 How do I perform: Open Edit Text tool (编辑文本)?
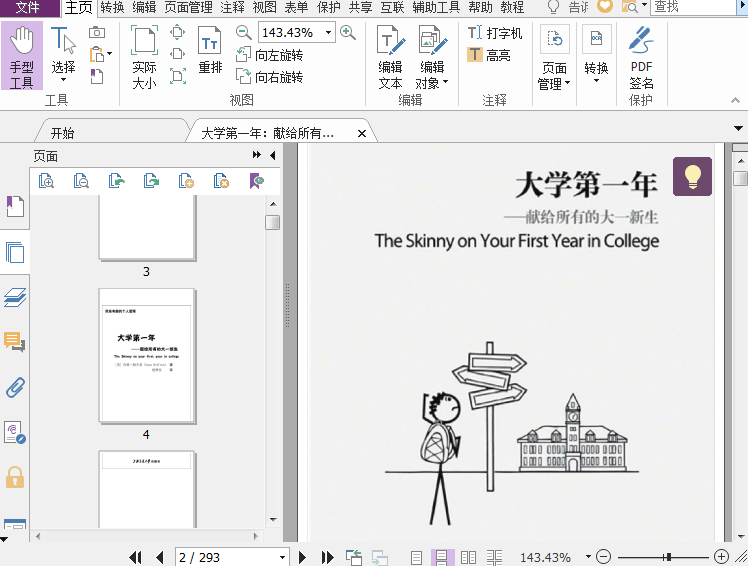tap(391, 57)
